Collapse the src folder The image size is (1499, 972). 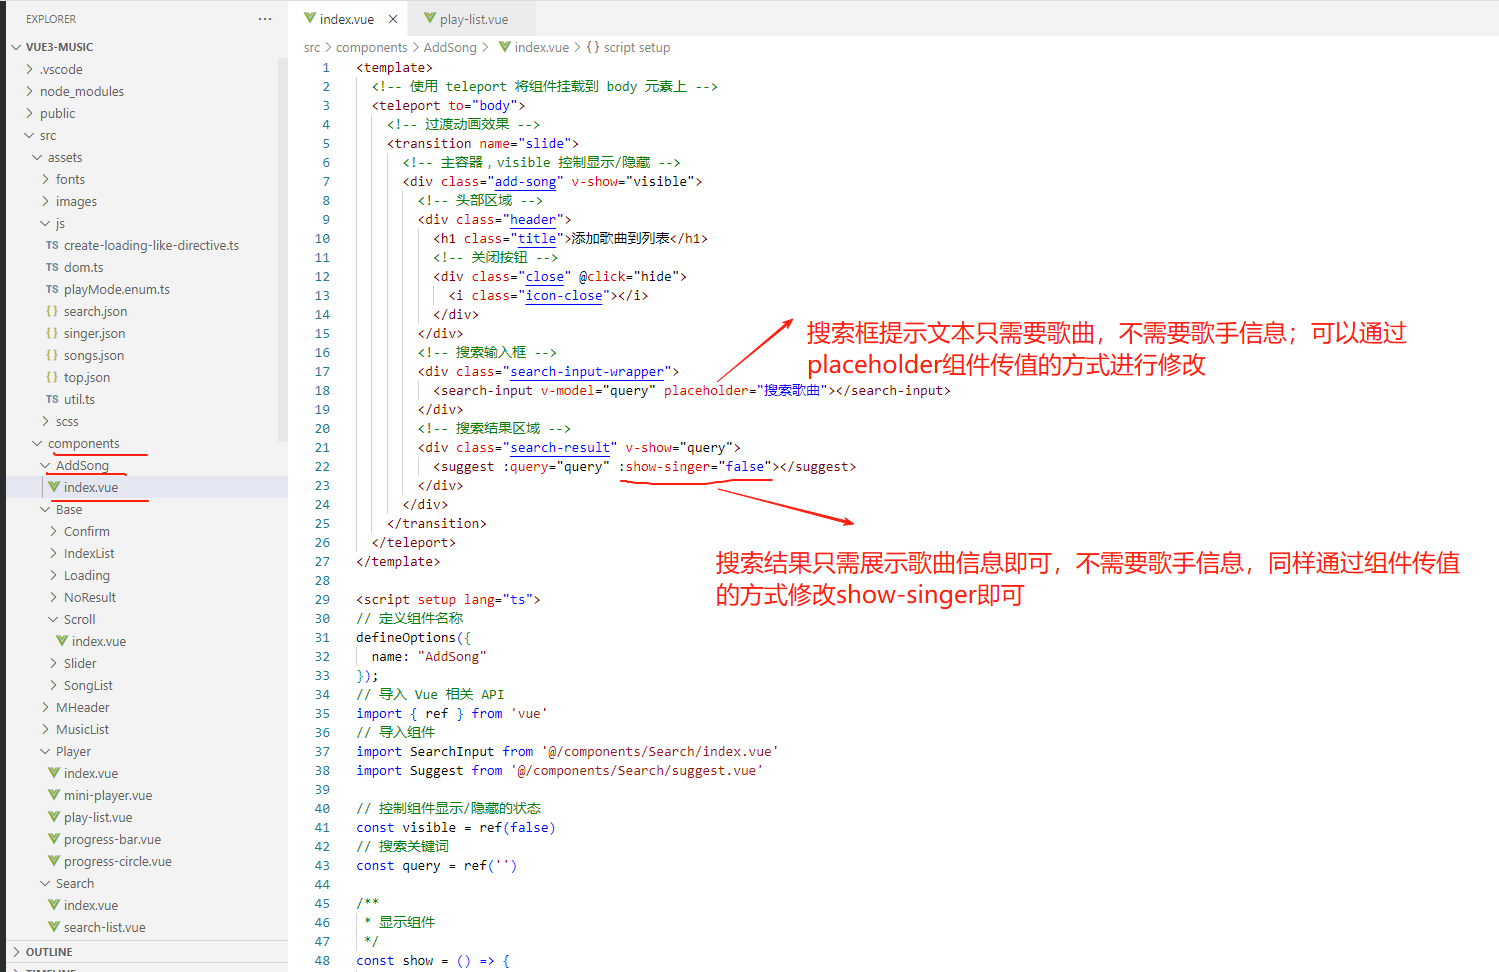tap(30, 135)
